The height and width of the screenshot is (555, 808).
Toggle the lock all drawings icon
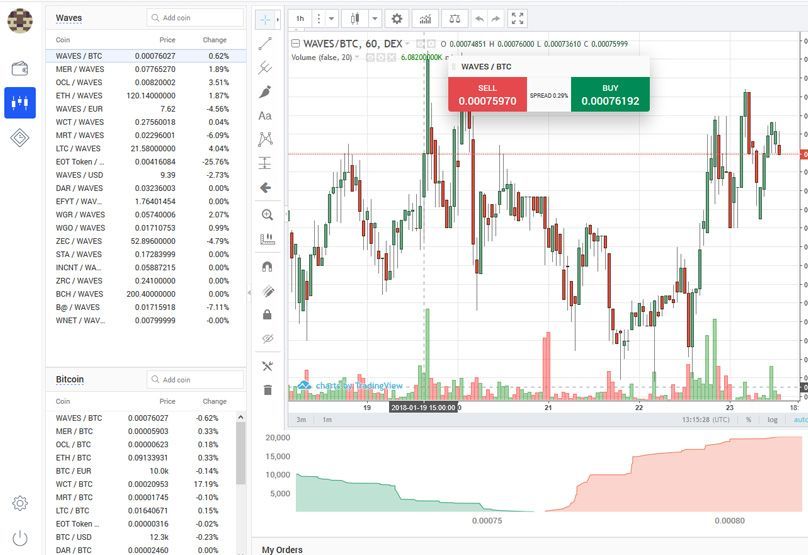267,314
